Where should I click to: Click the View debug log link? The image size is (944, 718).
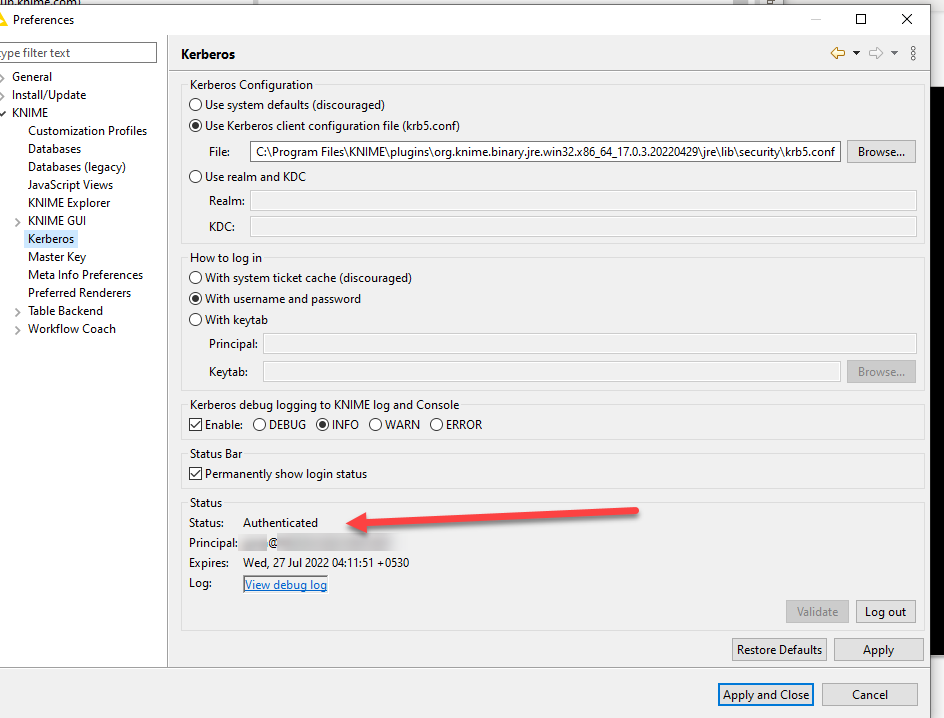(285, 584)
